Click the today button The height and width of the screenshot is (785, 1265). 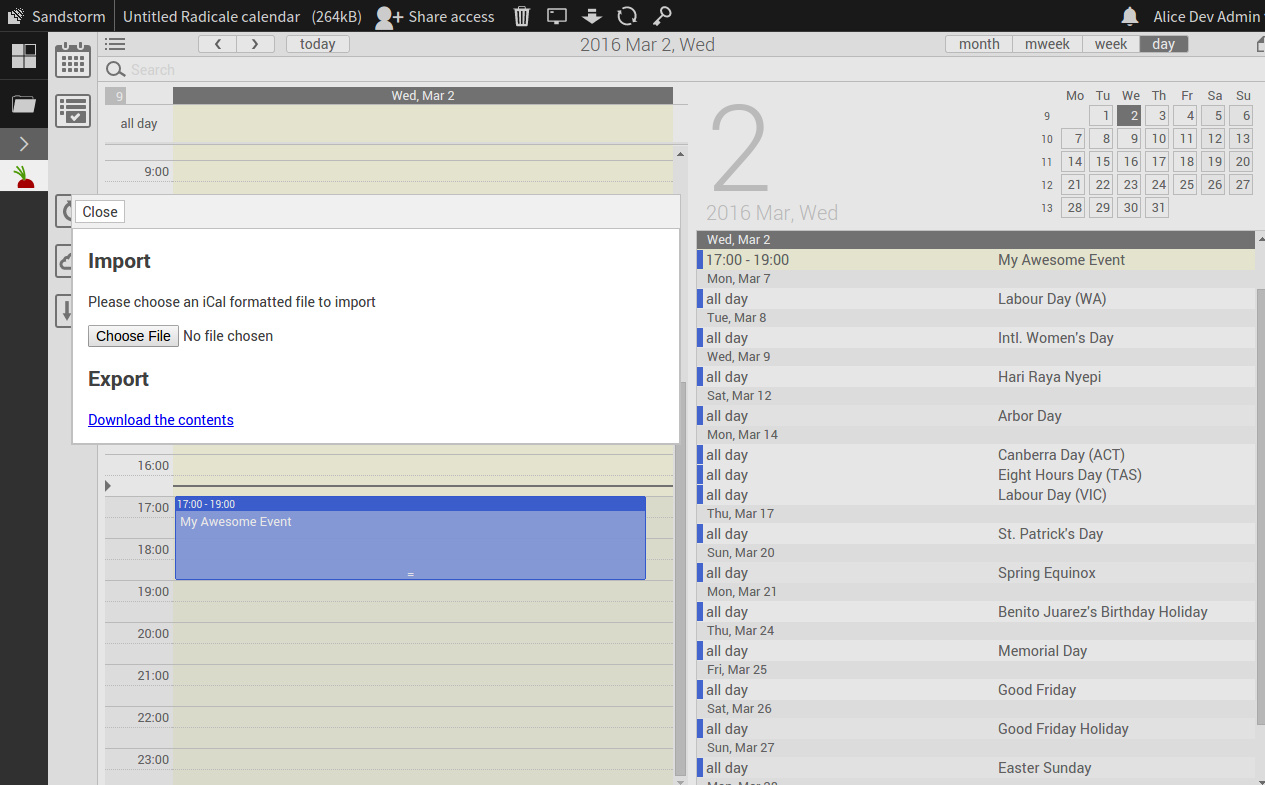[318, 44]
